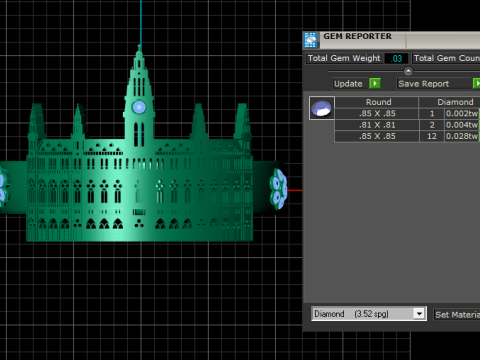
Task: Click the Total Gem Weight label
Action: tap(344, 58)
